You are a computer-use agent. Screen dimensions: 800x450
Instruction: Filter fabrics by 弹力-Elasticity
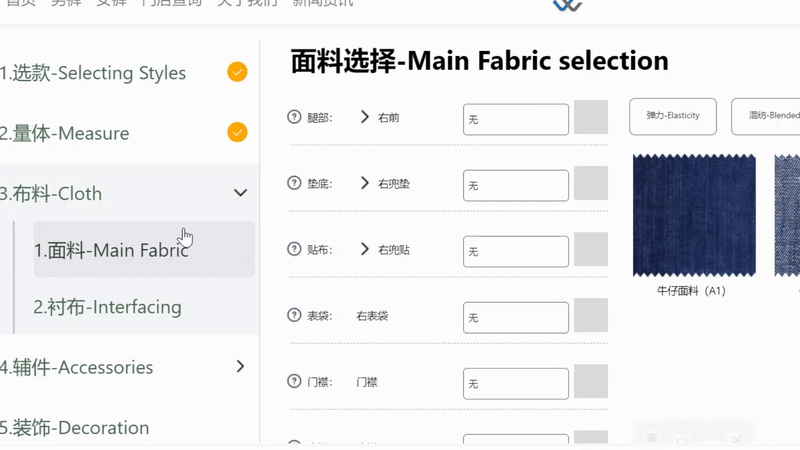point(672,116)
